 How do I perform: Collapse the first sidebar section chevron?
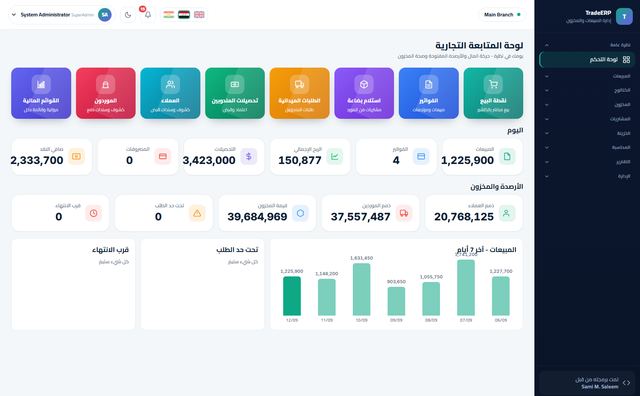coord(547,45)
